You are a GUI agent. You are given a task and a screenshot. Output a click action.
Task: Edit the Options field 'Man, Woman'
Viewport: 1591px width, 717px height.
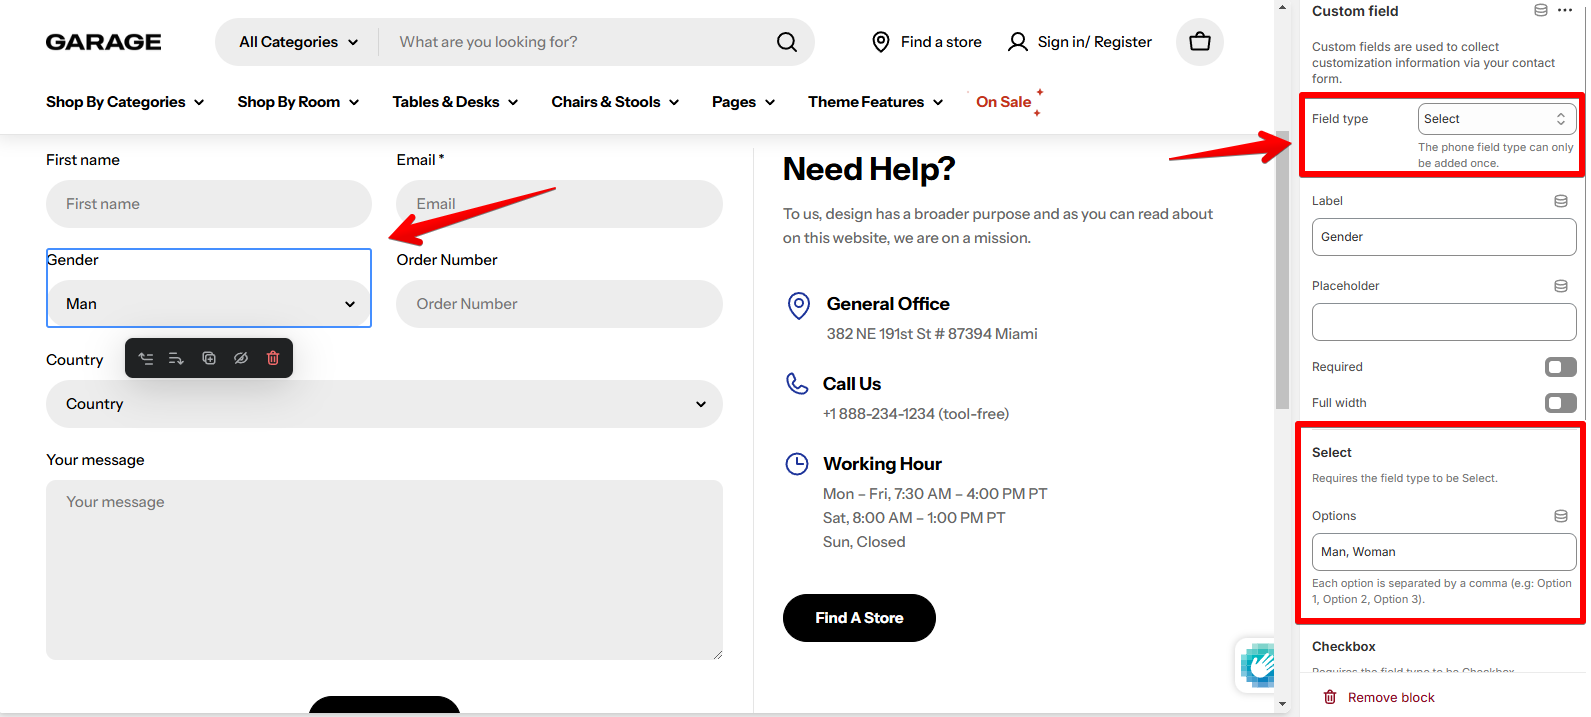[1444, 552]
